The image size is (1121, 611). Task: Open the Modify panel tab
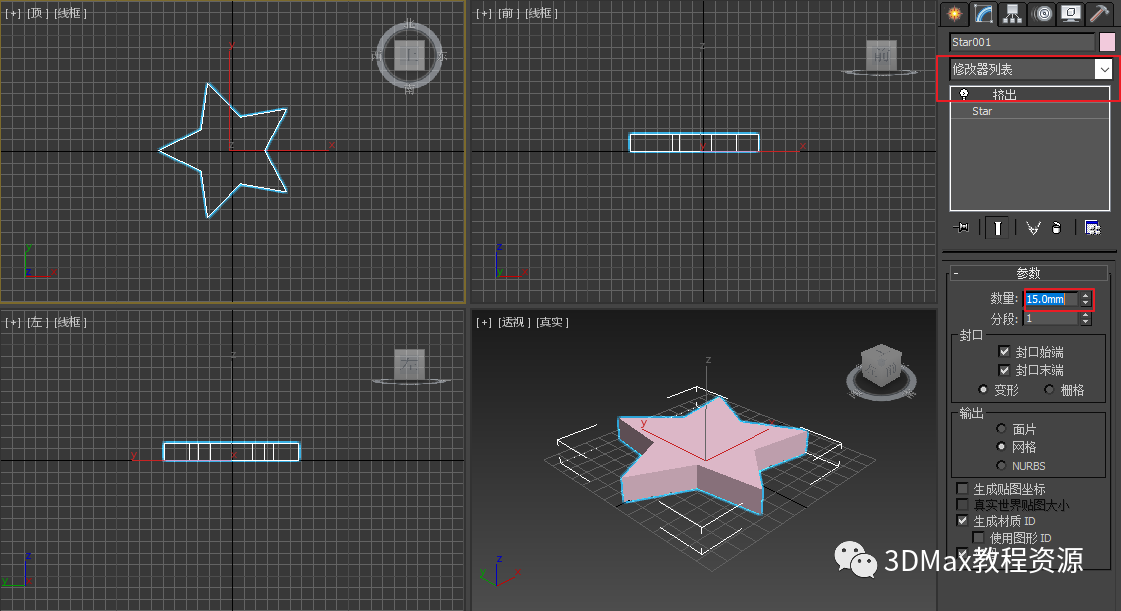[984, 14]
